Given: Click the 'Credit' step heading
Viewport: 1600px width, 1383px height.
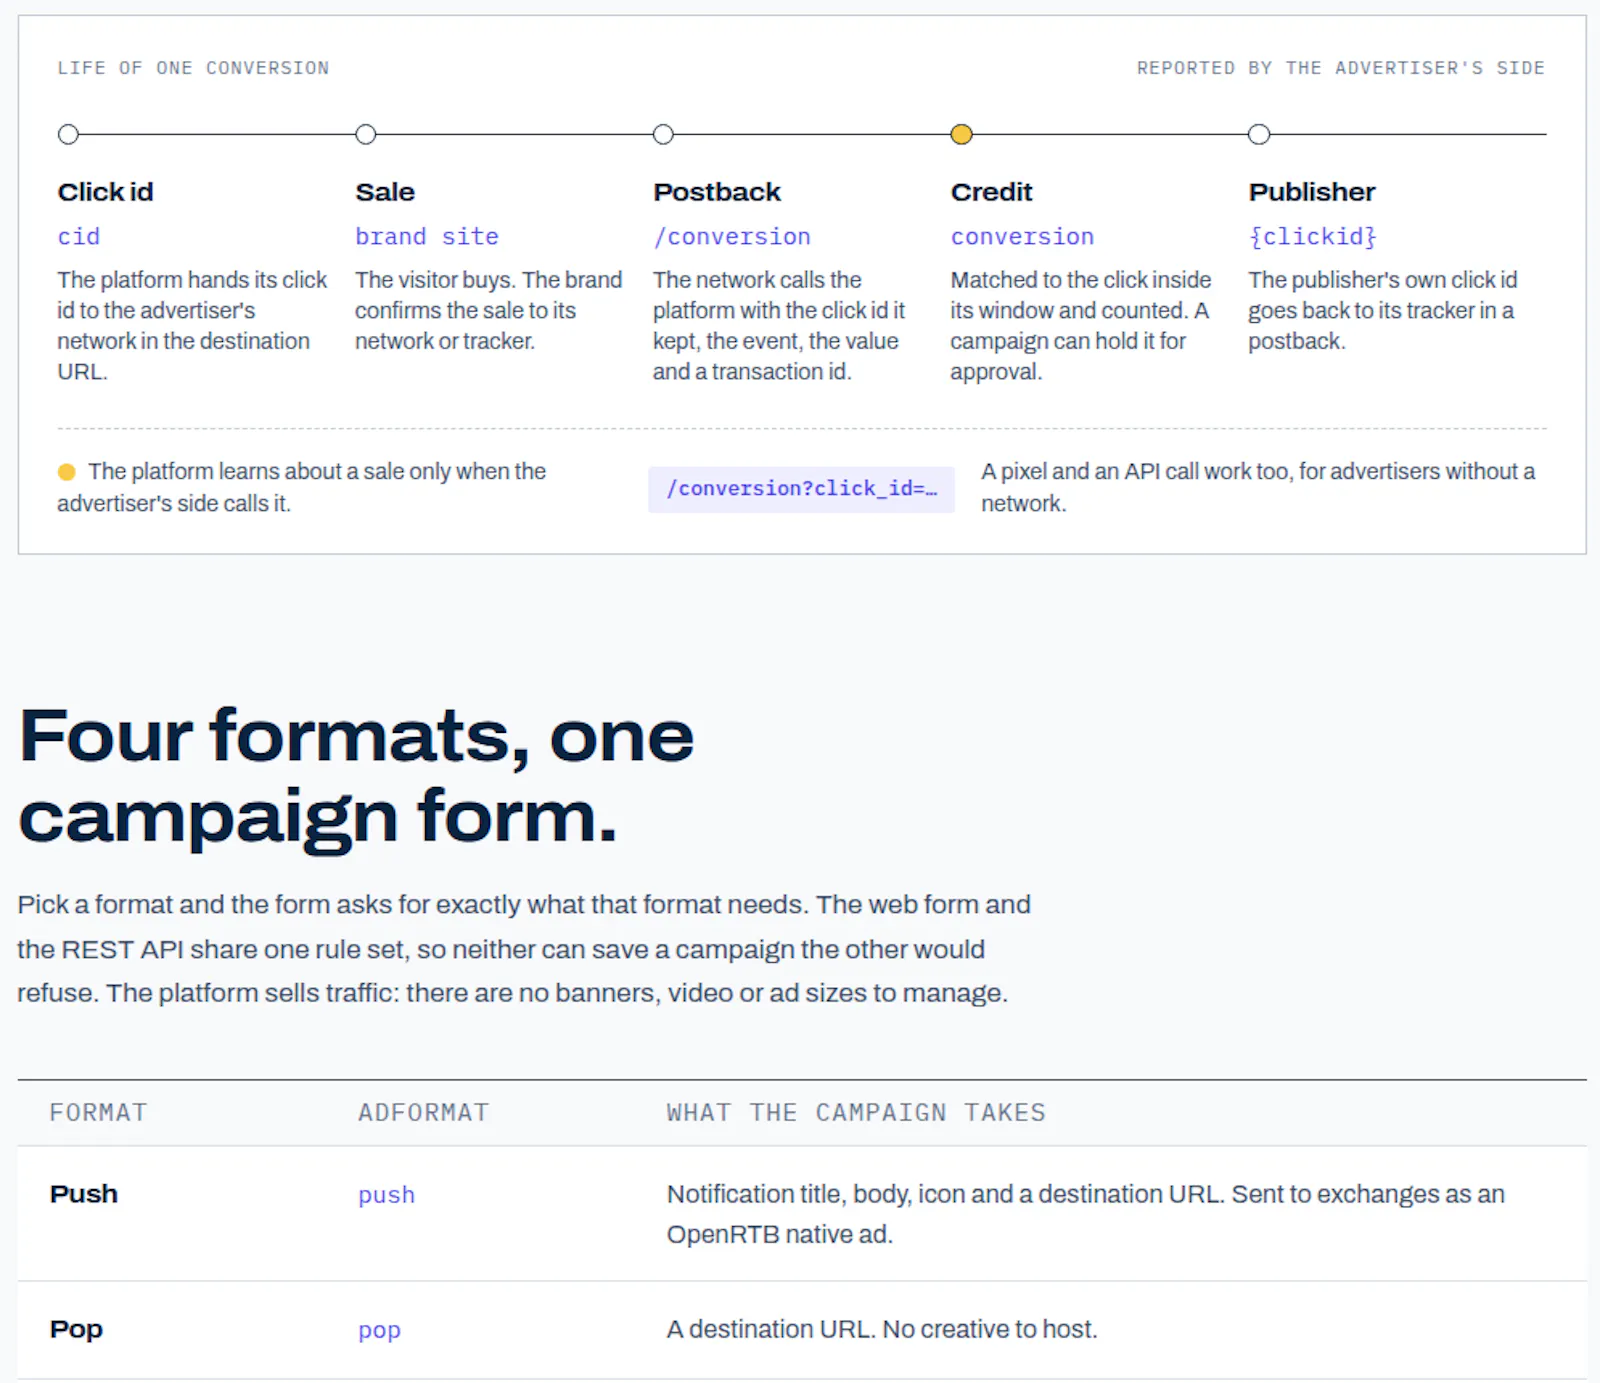Looking at the screenshot, I should pos(991,192).
